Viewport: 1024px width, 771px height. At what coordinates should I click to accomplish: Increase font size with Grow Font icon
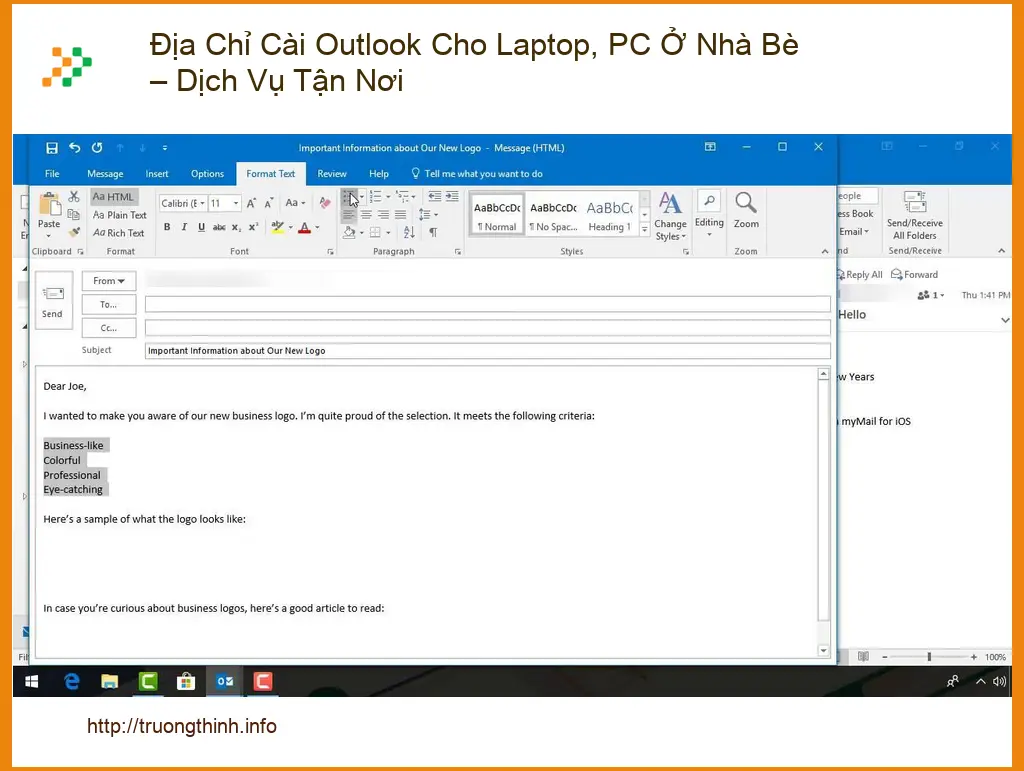coord(251,203)
